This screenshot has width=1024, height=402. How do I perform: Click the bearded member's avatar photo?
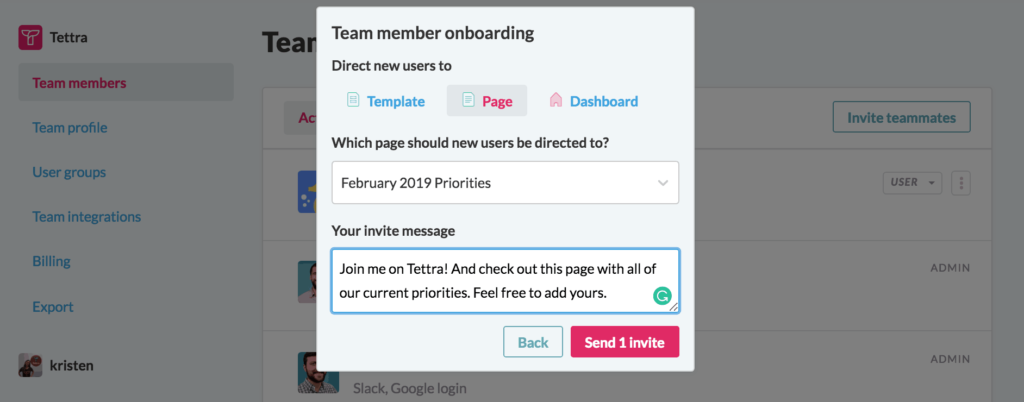(x=318, y=373)
